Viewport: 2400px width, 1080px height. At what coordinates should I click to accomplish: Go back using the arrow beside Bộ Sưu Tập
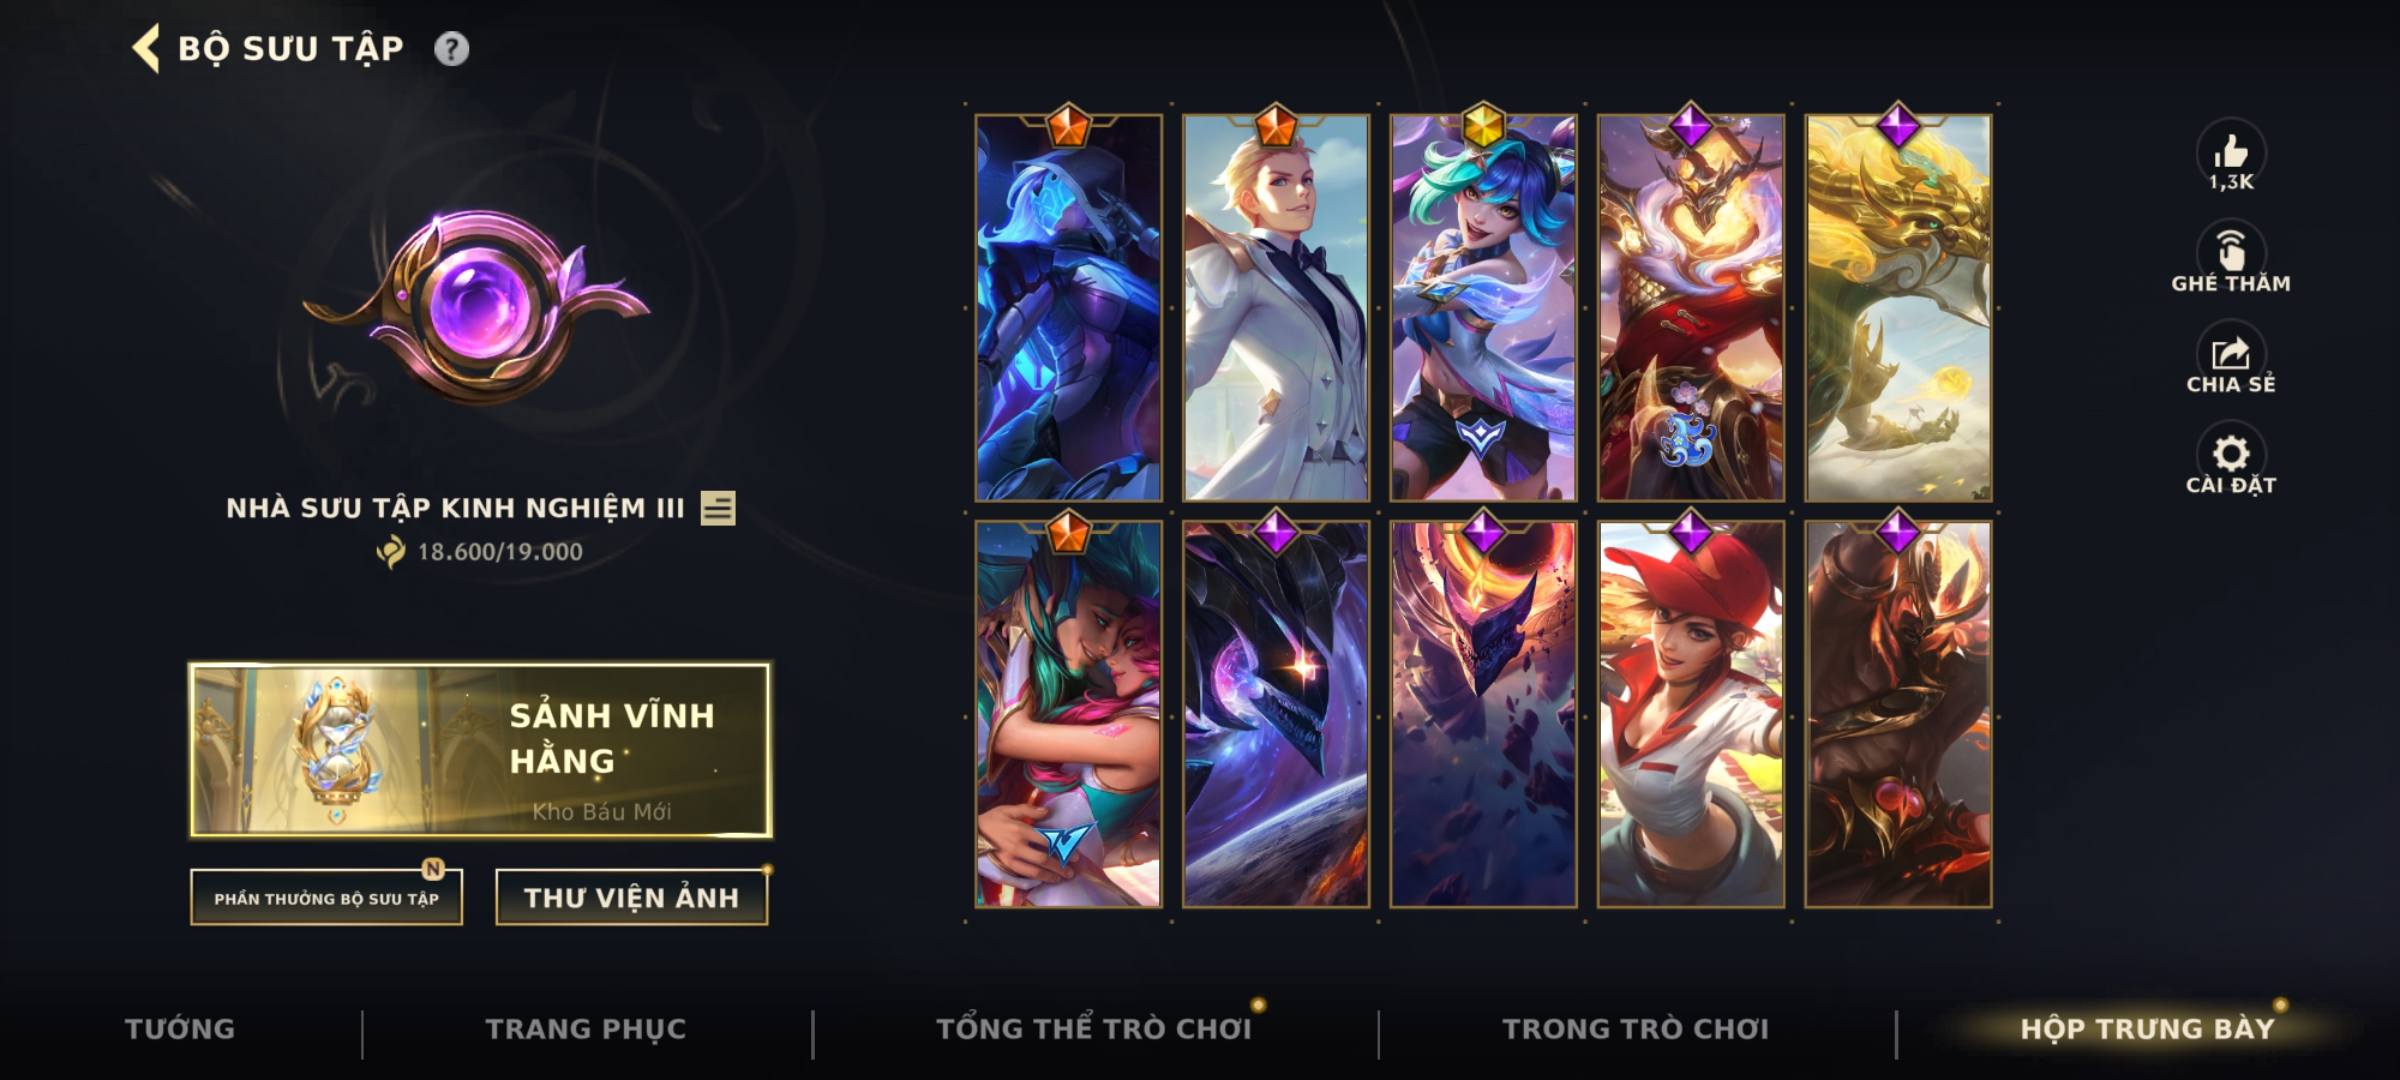(x=146, y=49)
